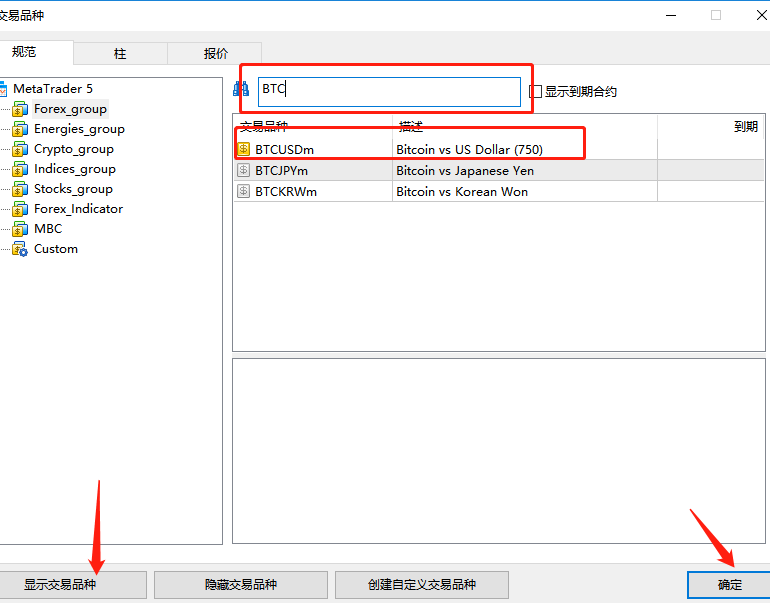Click description Bitcoin vs Korean Won
This screenshot has height=603, width=770.
click(x=462, y=192)
